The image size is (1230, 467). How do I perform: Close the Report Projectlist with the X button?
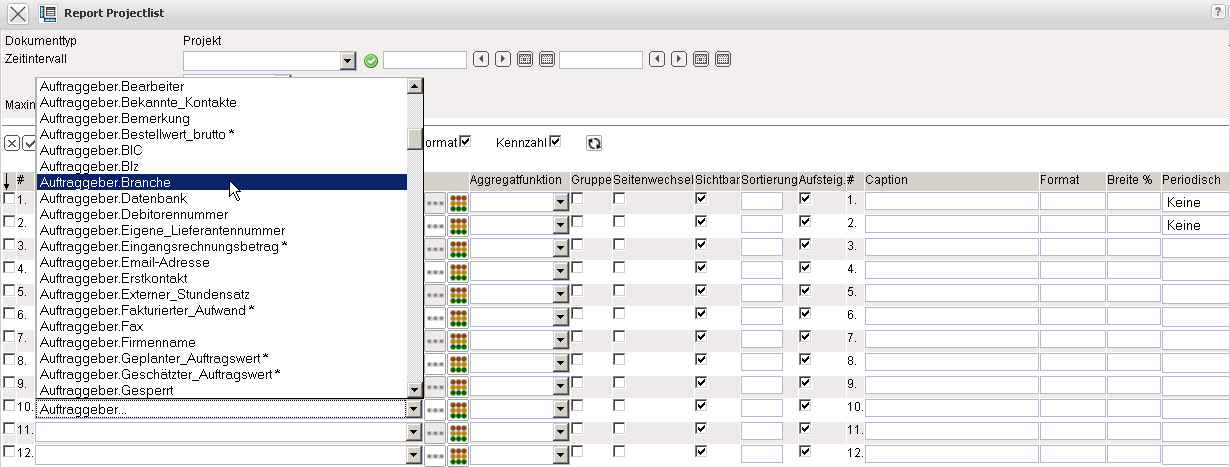tap(18, 14)
